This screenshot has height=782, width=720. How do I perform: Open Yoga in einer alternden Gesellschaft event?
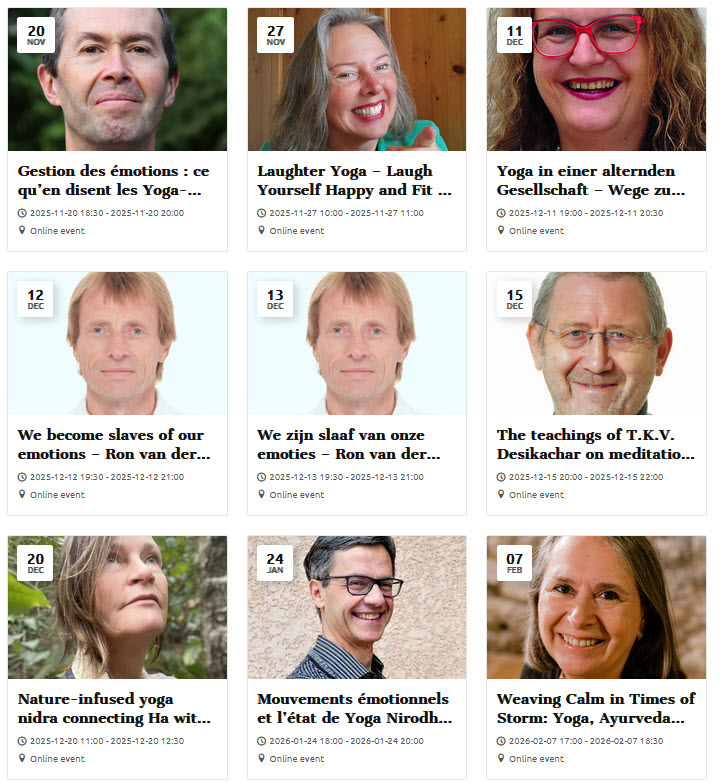pyautogui.click(x=591, y=181)
